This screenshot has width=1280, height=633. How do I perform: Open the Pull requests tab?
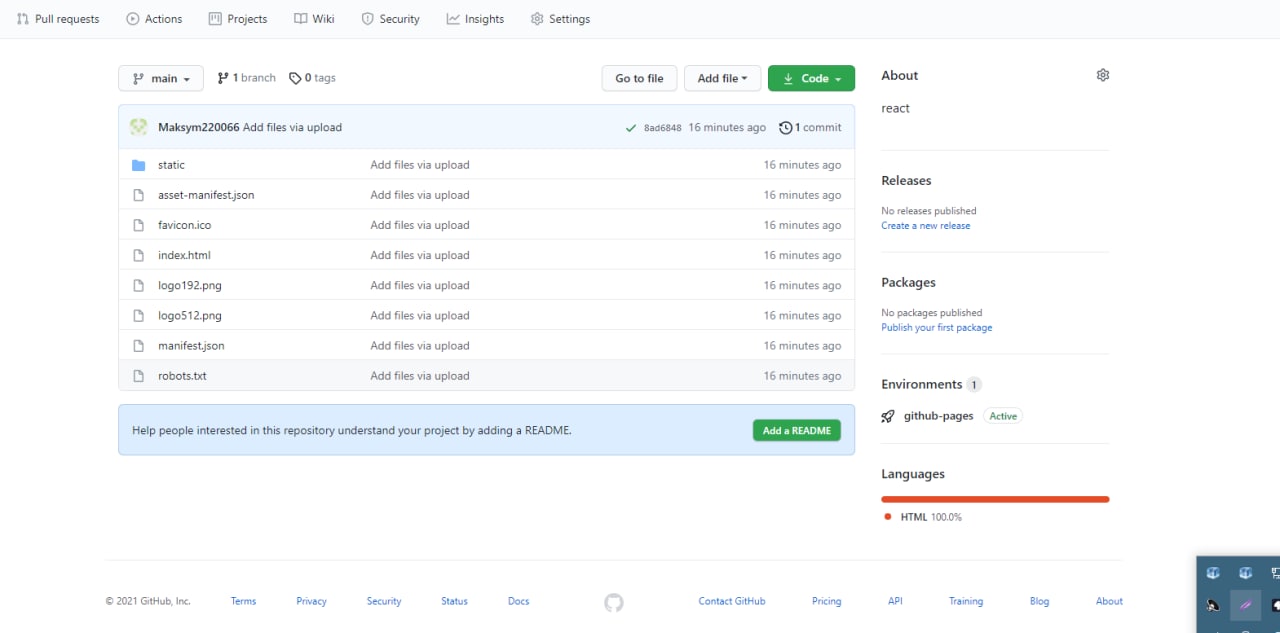tap(58, 19)
